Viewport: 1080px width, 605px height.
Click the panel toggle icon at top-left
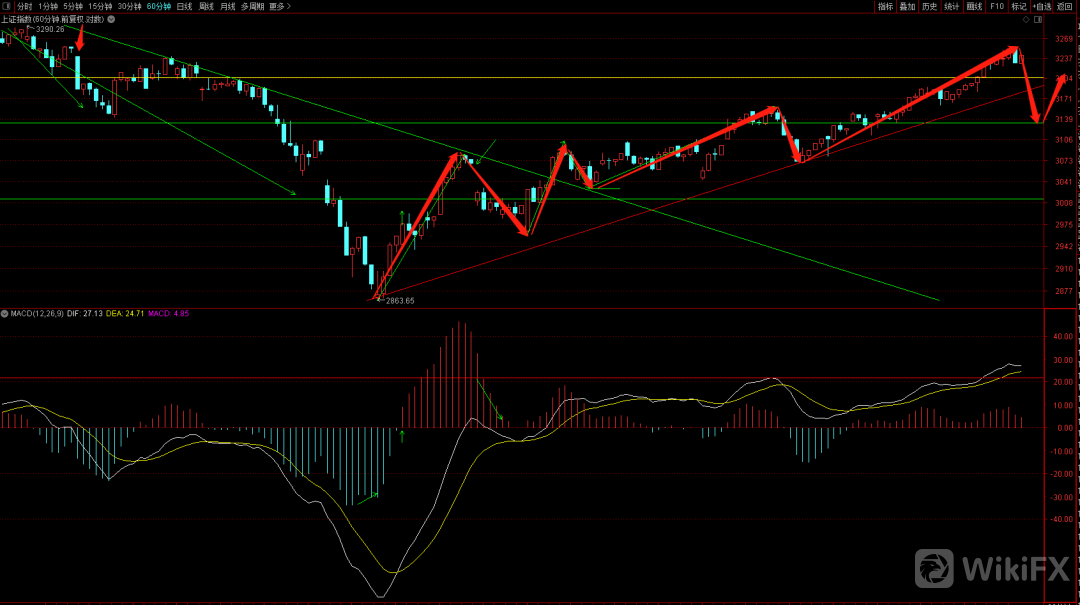tap(7, 6)
